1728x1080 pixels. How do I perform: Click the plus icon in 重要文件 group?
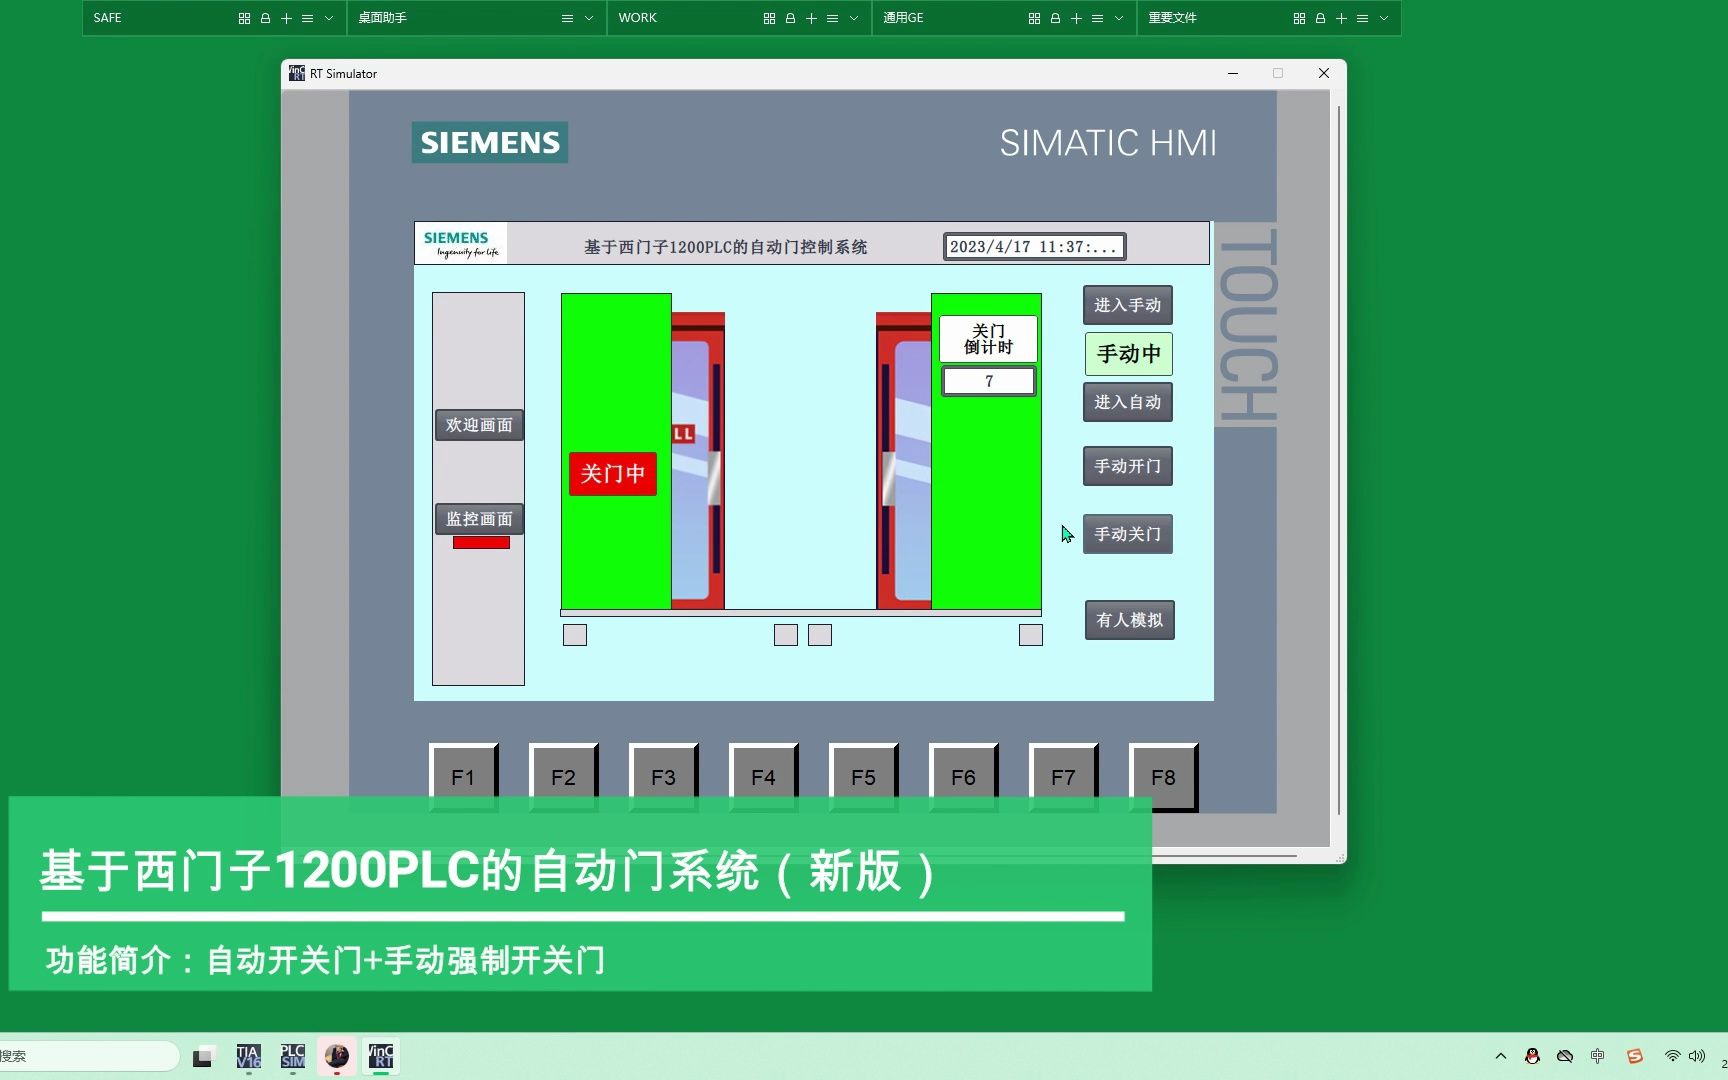pyautogui.click(x=1341, y=18)
